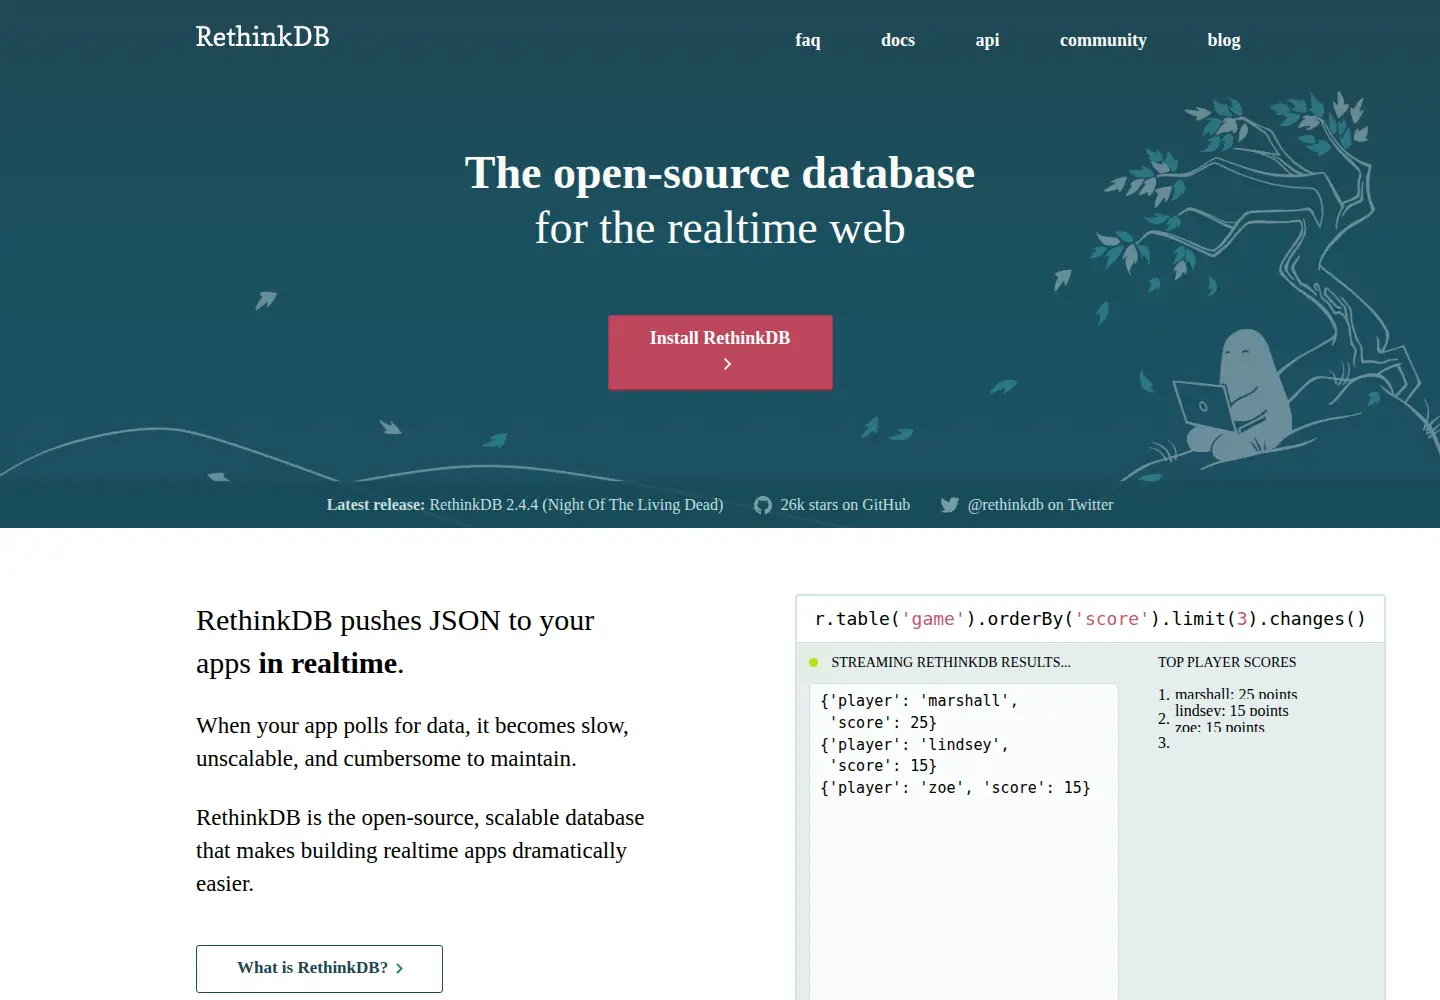Go to the api page

pos(987,40)
